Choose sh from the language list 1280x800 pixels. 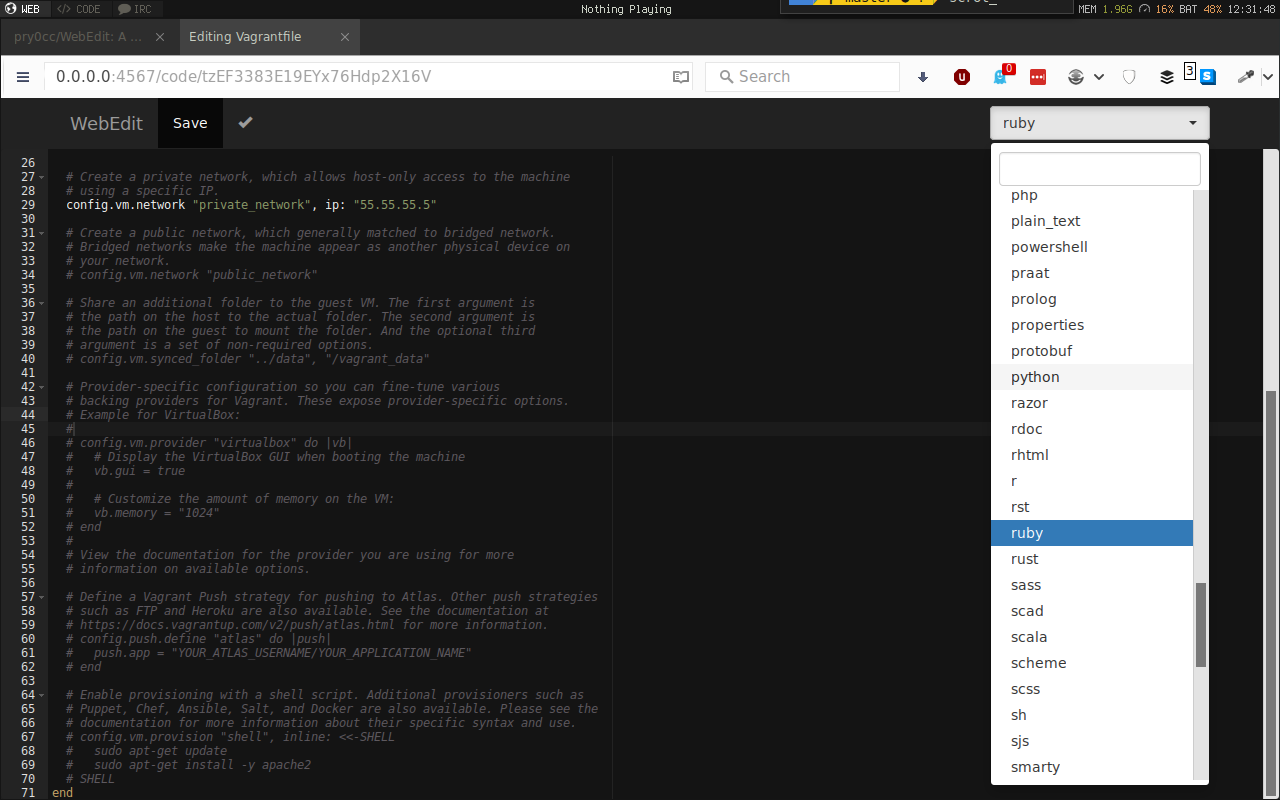[1092, 715]
